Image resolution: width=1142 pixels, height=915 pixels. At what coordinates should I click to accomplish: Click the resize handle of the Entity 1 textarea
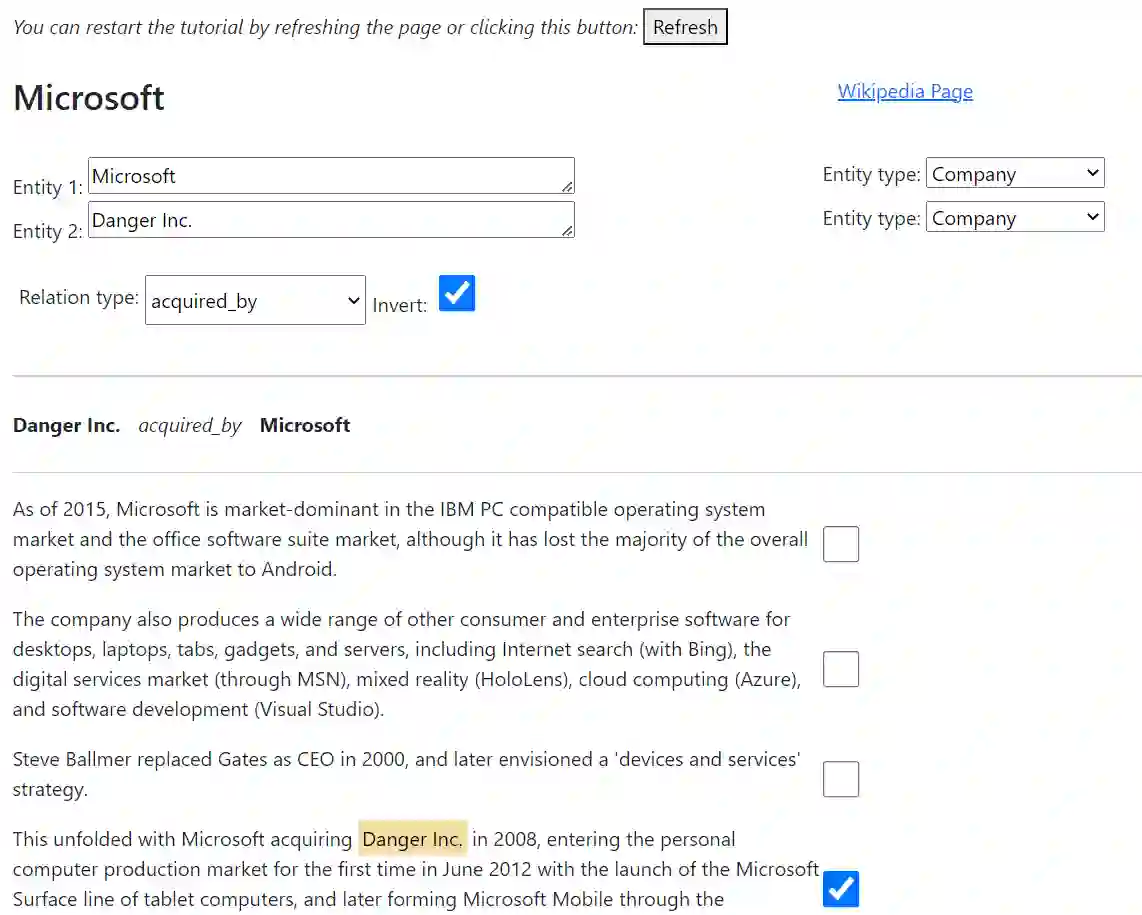[567, 186]
